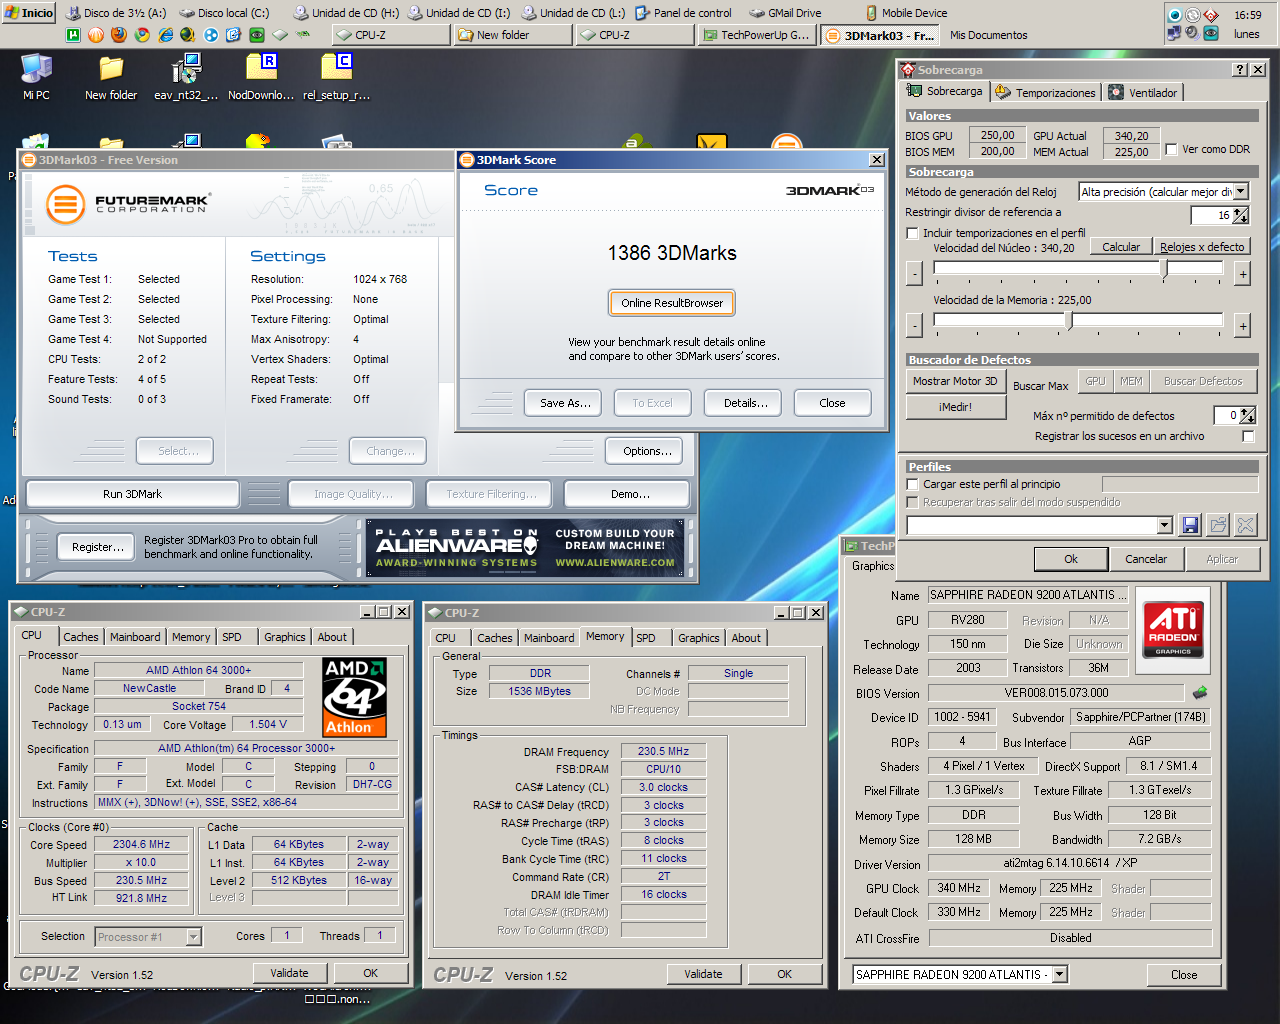Click on the Velocidad de la Memoria slider
The width and height of the screenshot is (1280, 1024).
point(1078,320)
